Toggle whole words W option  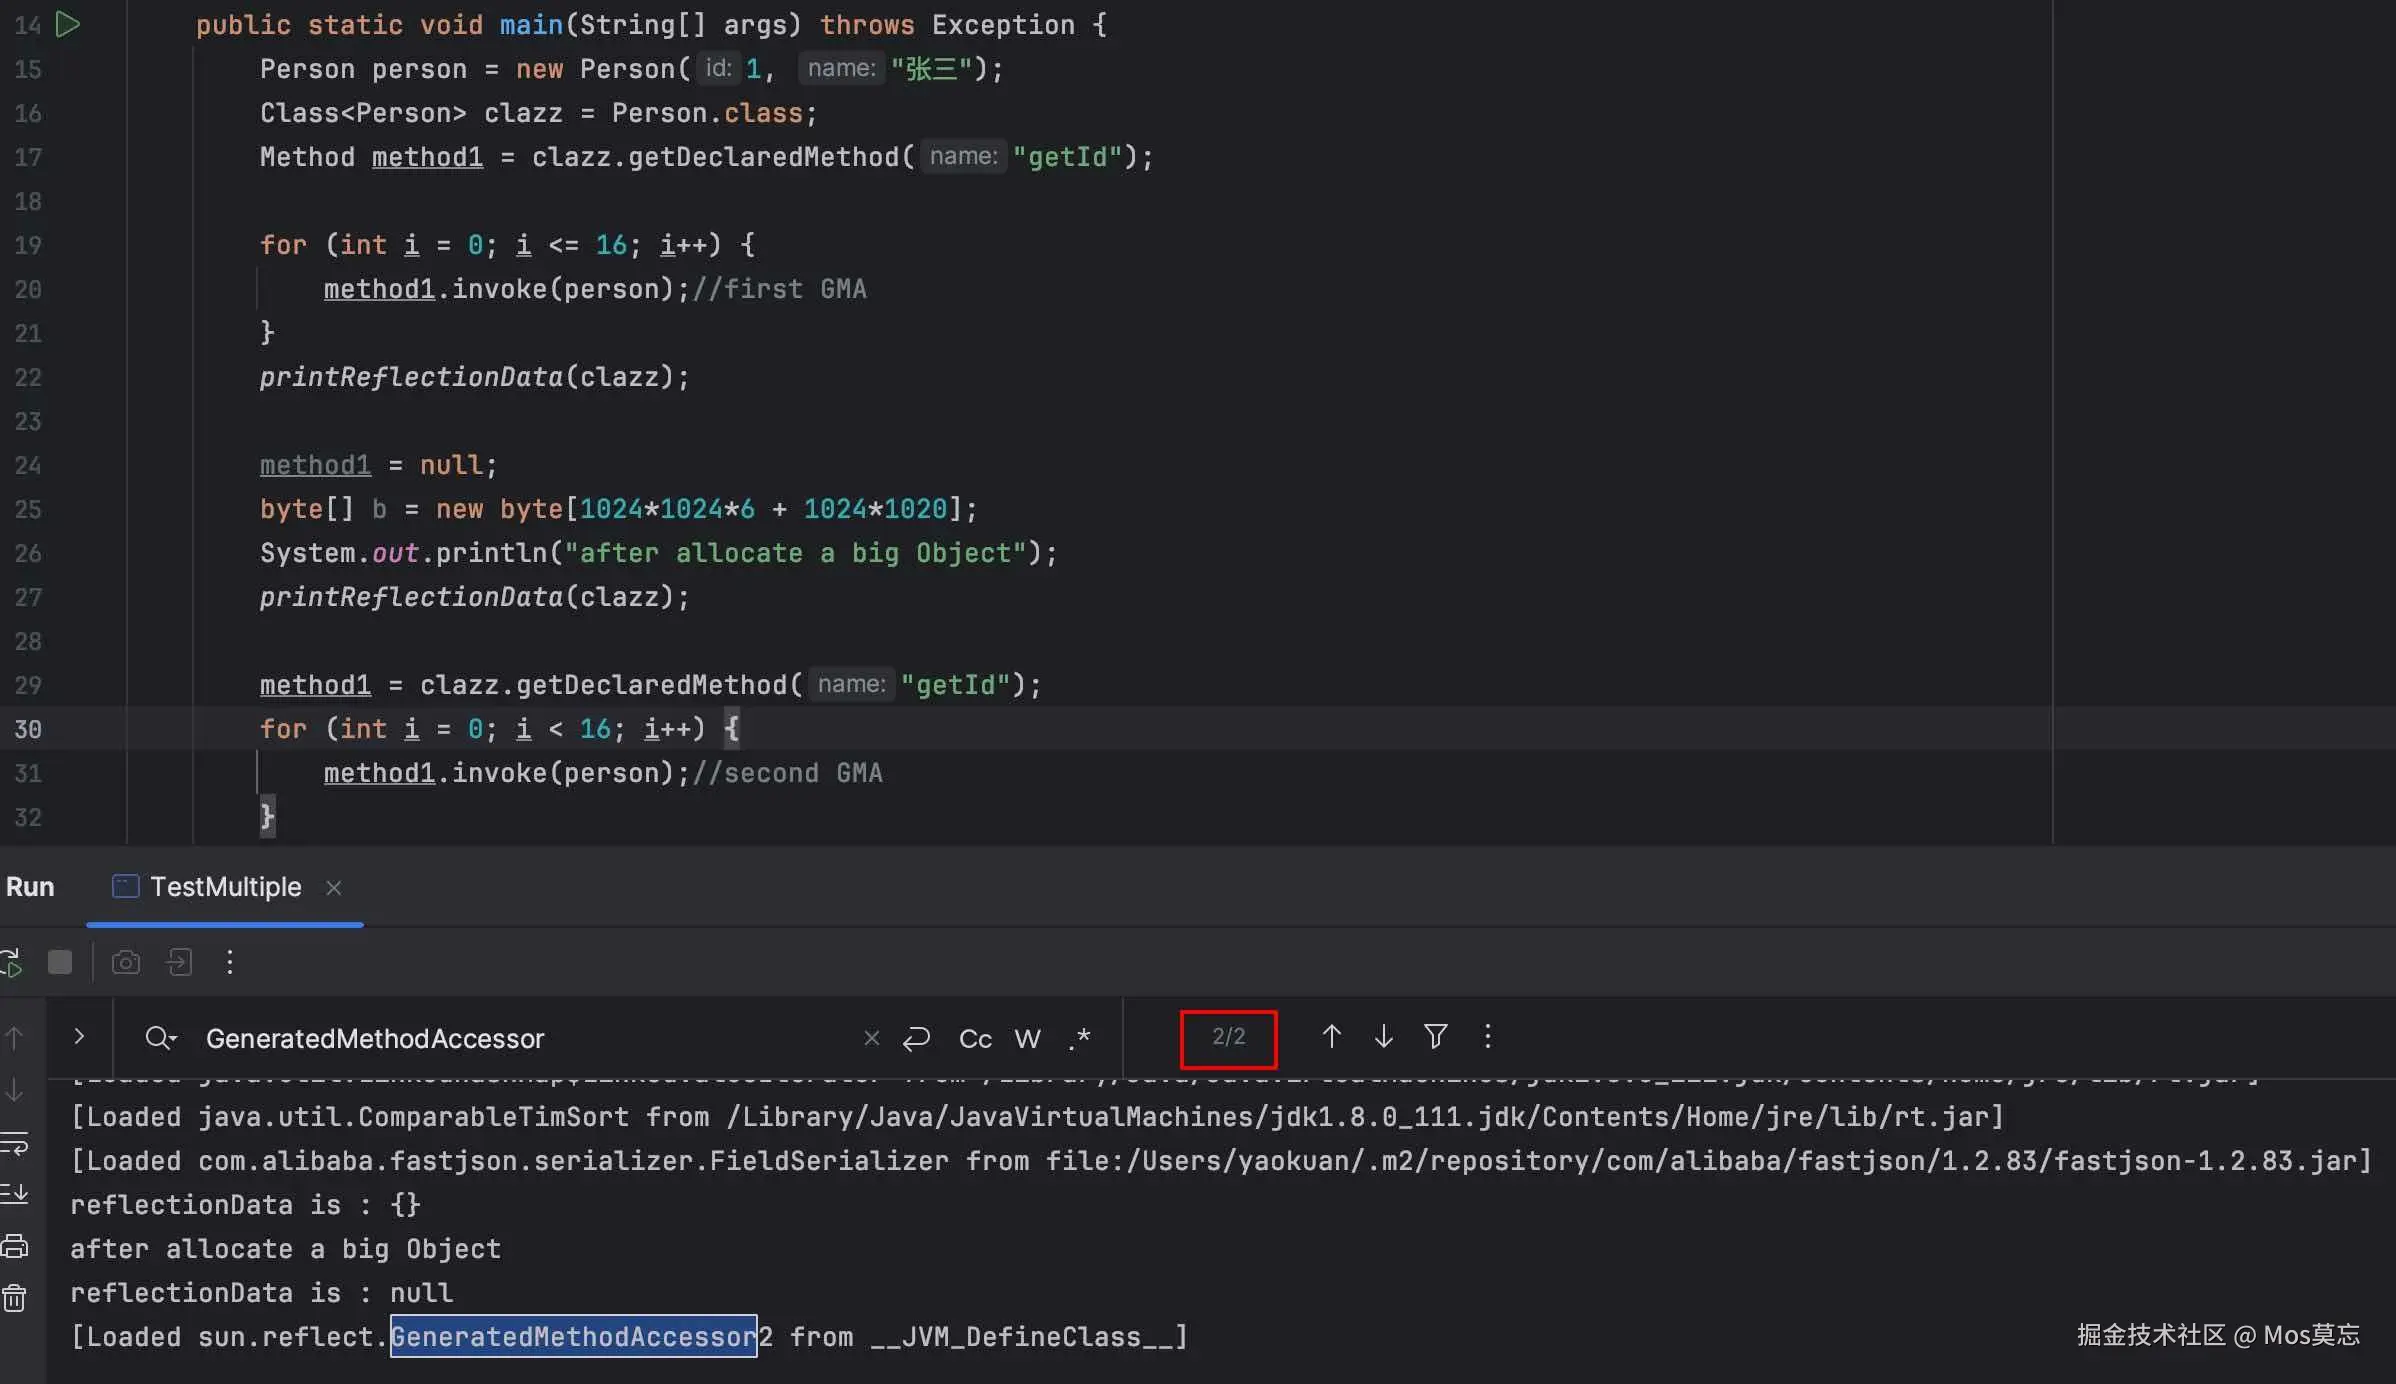click(x=1027, y=1040)
